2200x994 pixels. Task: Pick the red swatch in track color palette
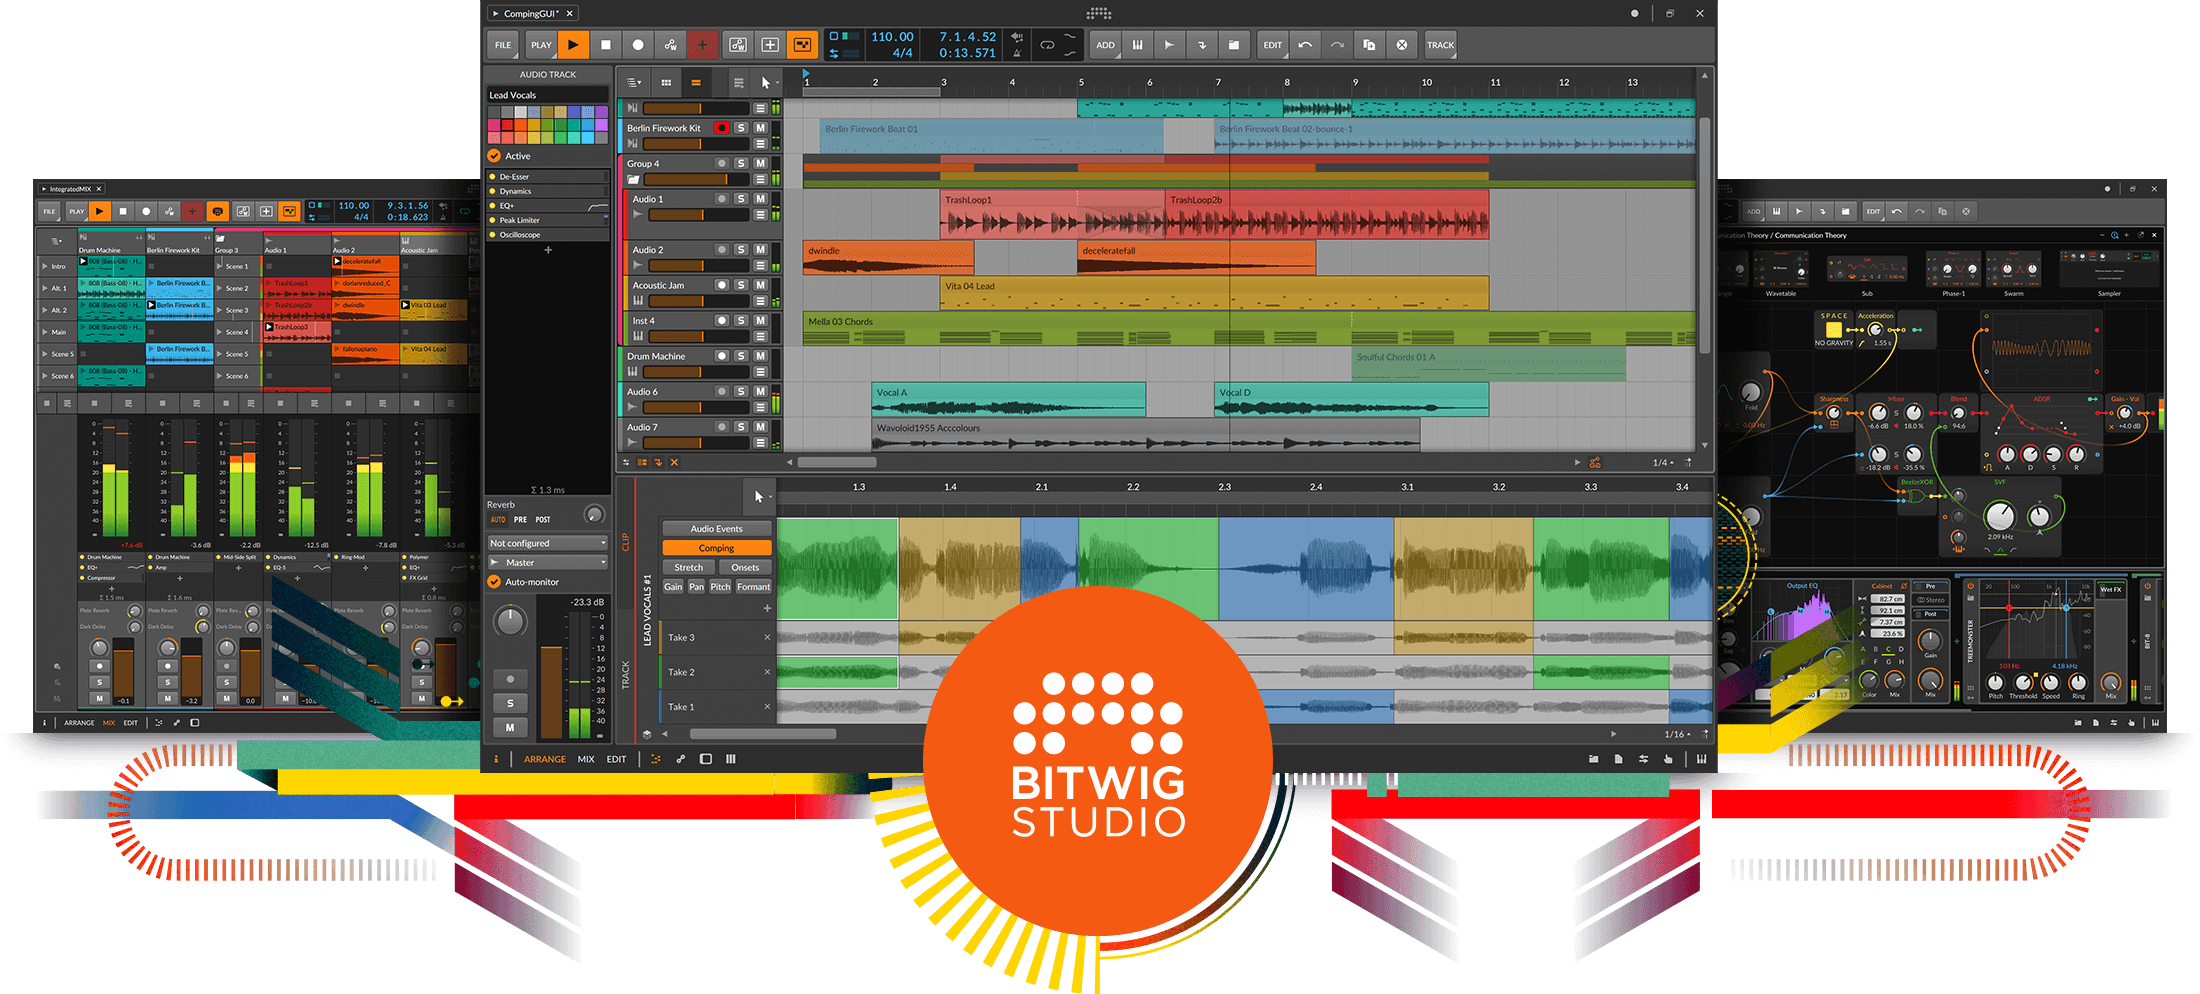click(x=507, y=125)
